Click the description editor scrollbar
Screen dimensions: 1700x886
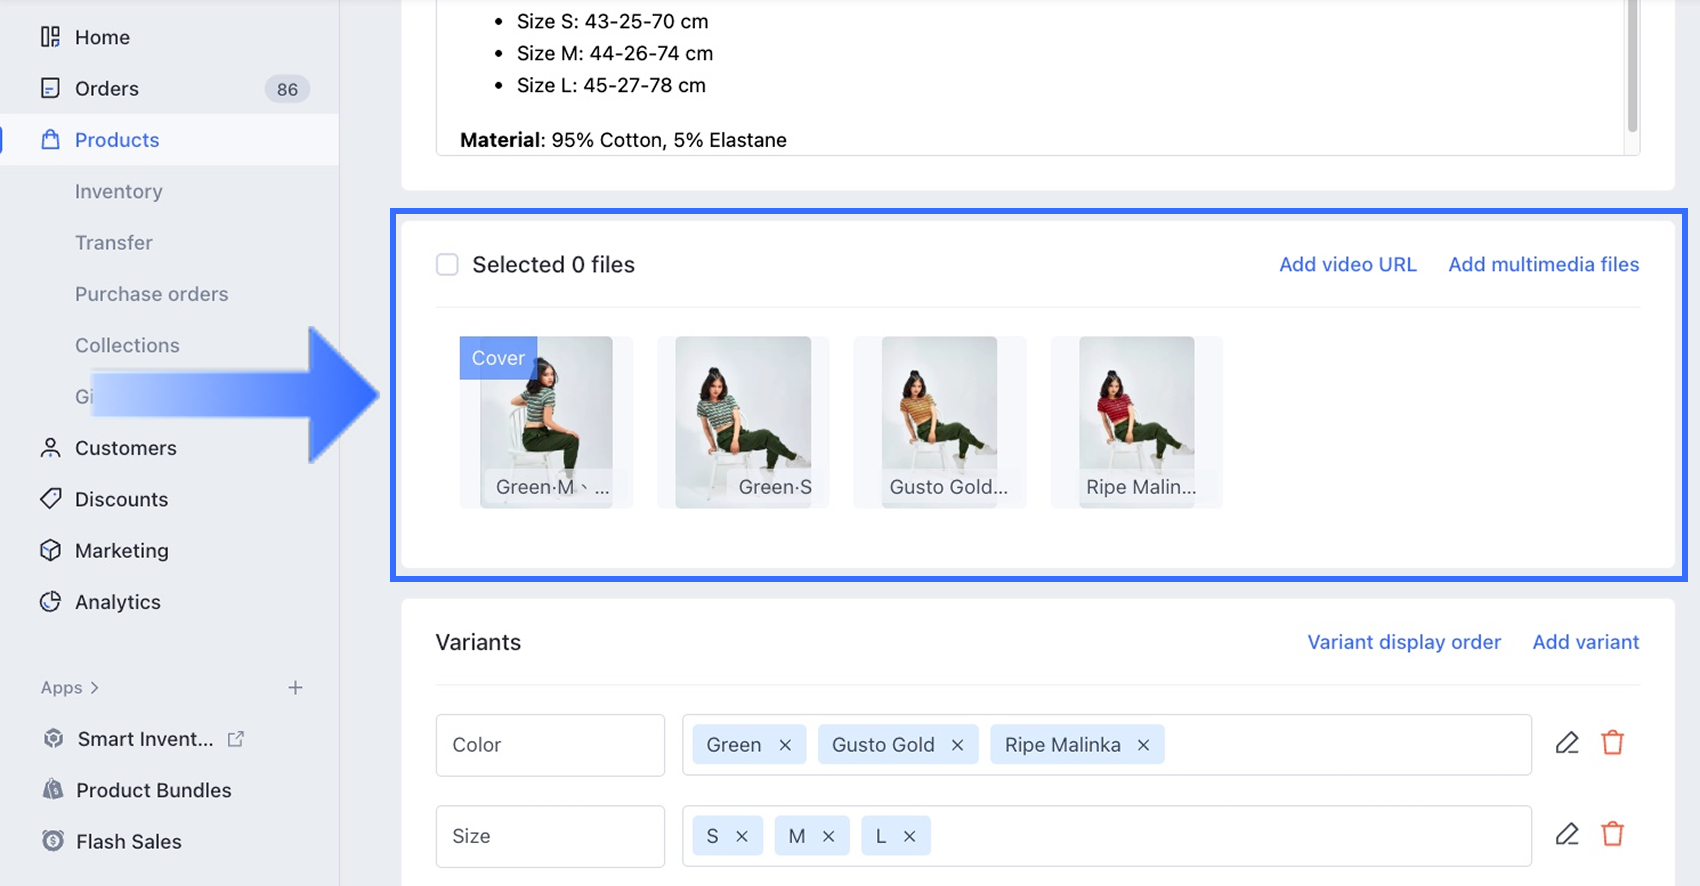tap(1632, 66)
